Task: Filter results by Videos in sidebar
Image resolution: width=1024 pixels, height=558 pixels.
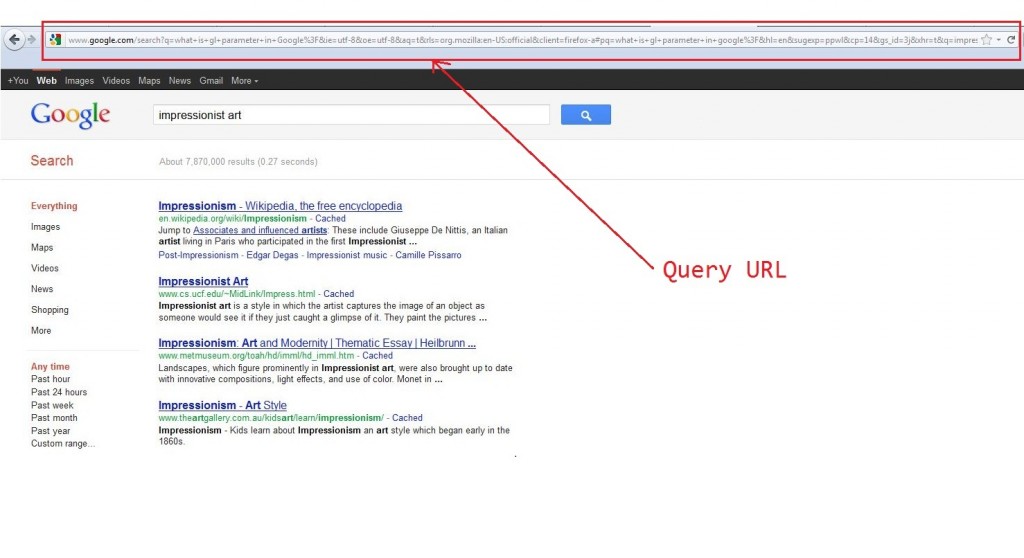Action: click(44, 268)
